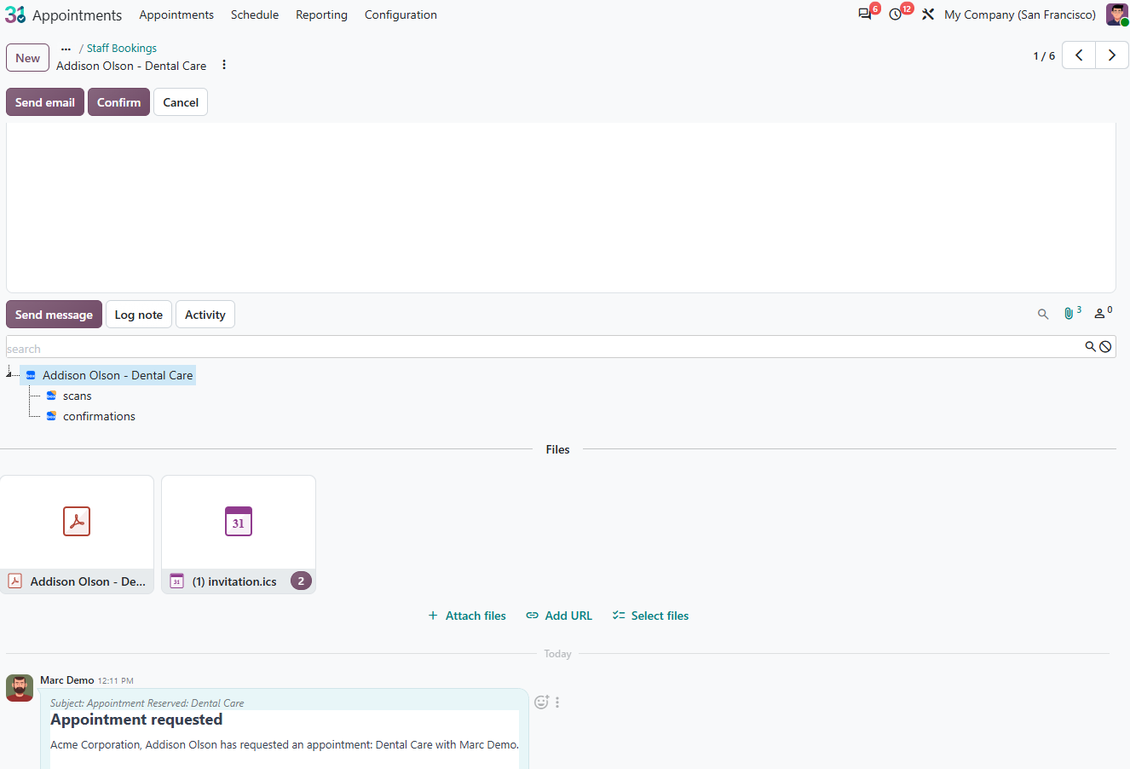Open the activities clock icon
This screenshot has width=1130, height=769.
(x=895, y=14)
